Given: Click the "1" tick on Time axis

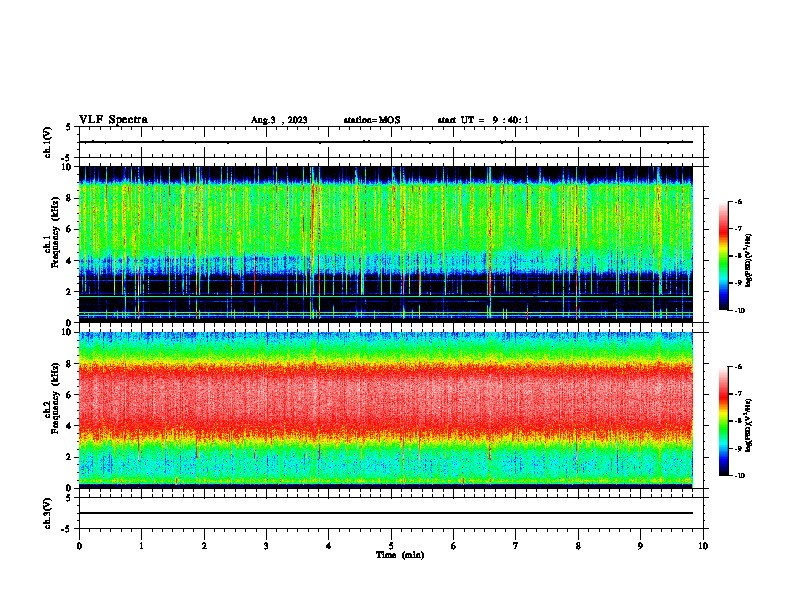Looking at the screenshot, I should pyautogui.click(x=141, y=546).
